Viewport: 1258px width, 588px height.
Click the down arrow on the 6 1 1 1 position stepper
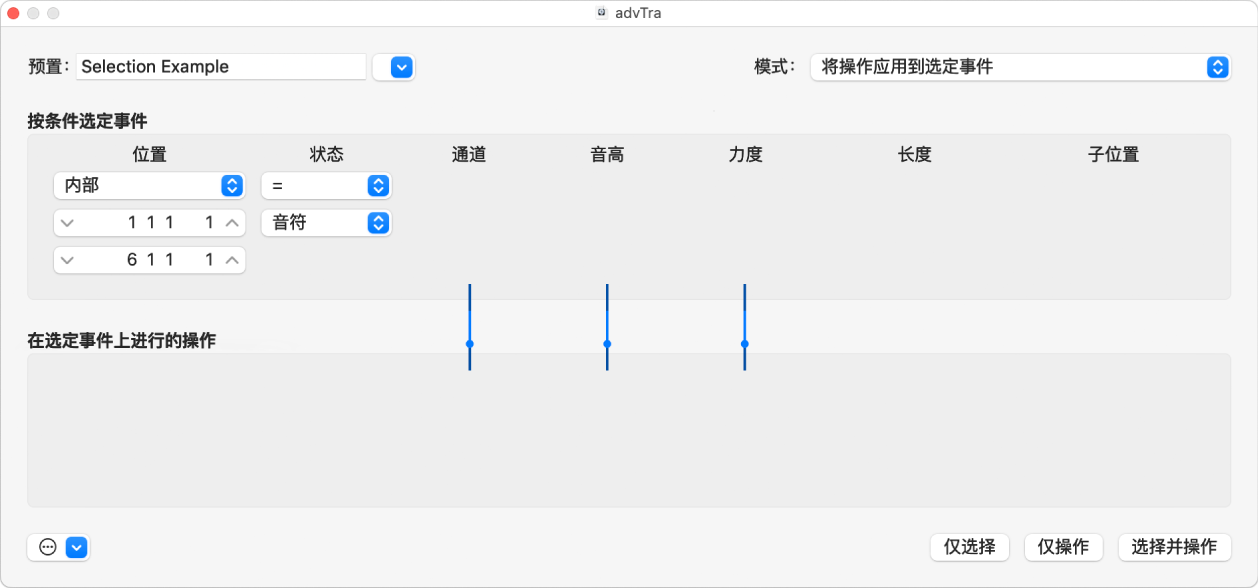(x=67, y=259)
